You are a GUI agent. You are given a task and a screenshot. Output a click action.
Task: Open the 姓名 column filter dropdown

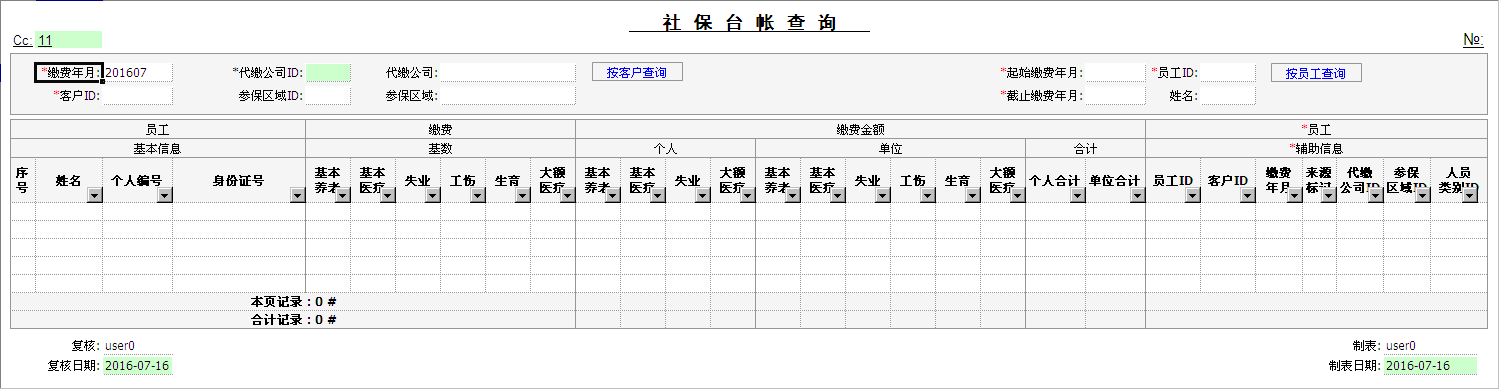pos(94,196)
